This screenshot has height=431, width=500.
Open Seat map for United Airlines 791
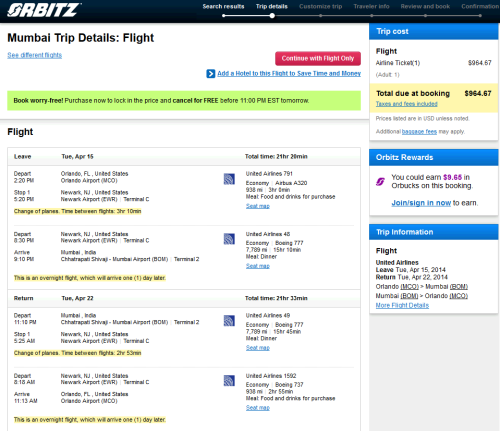[258, 206]
